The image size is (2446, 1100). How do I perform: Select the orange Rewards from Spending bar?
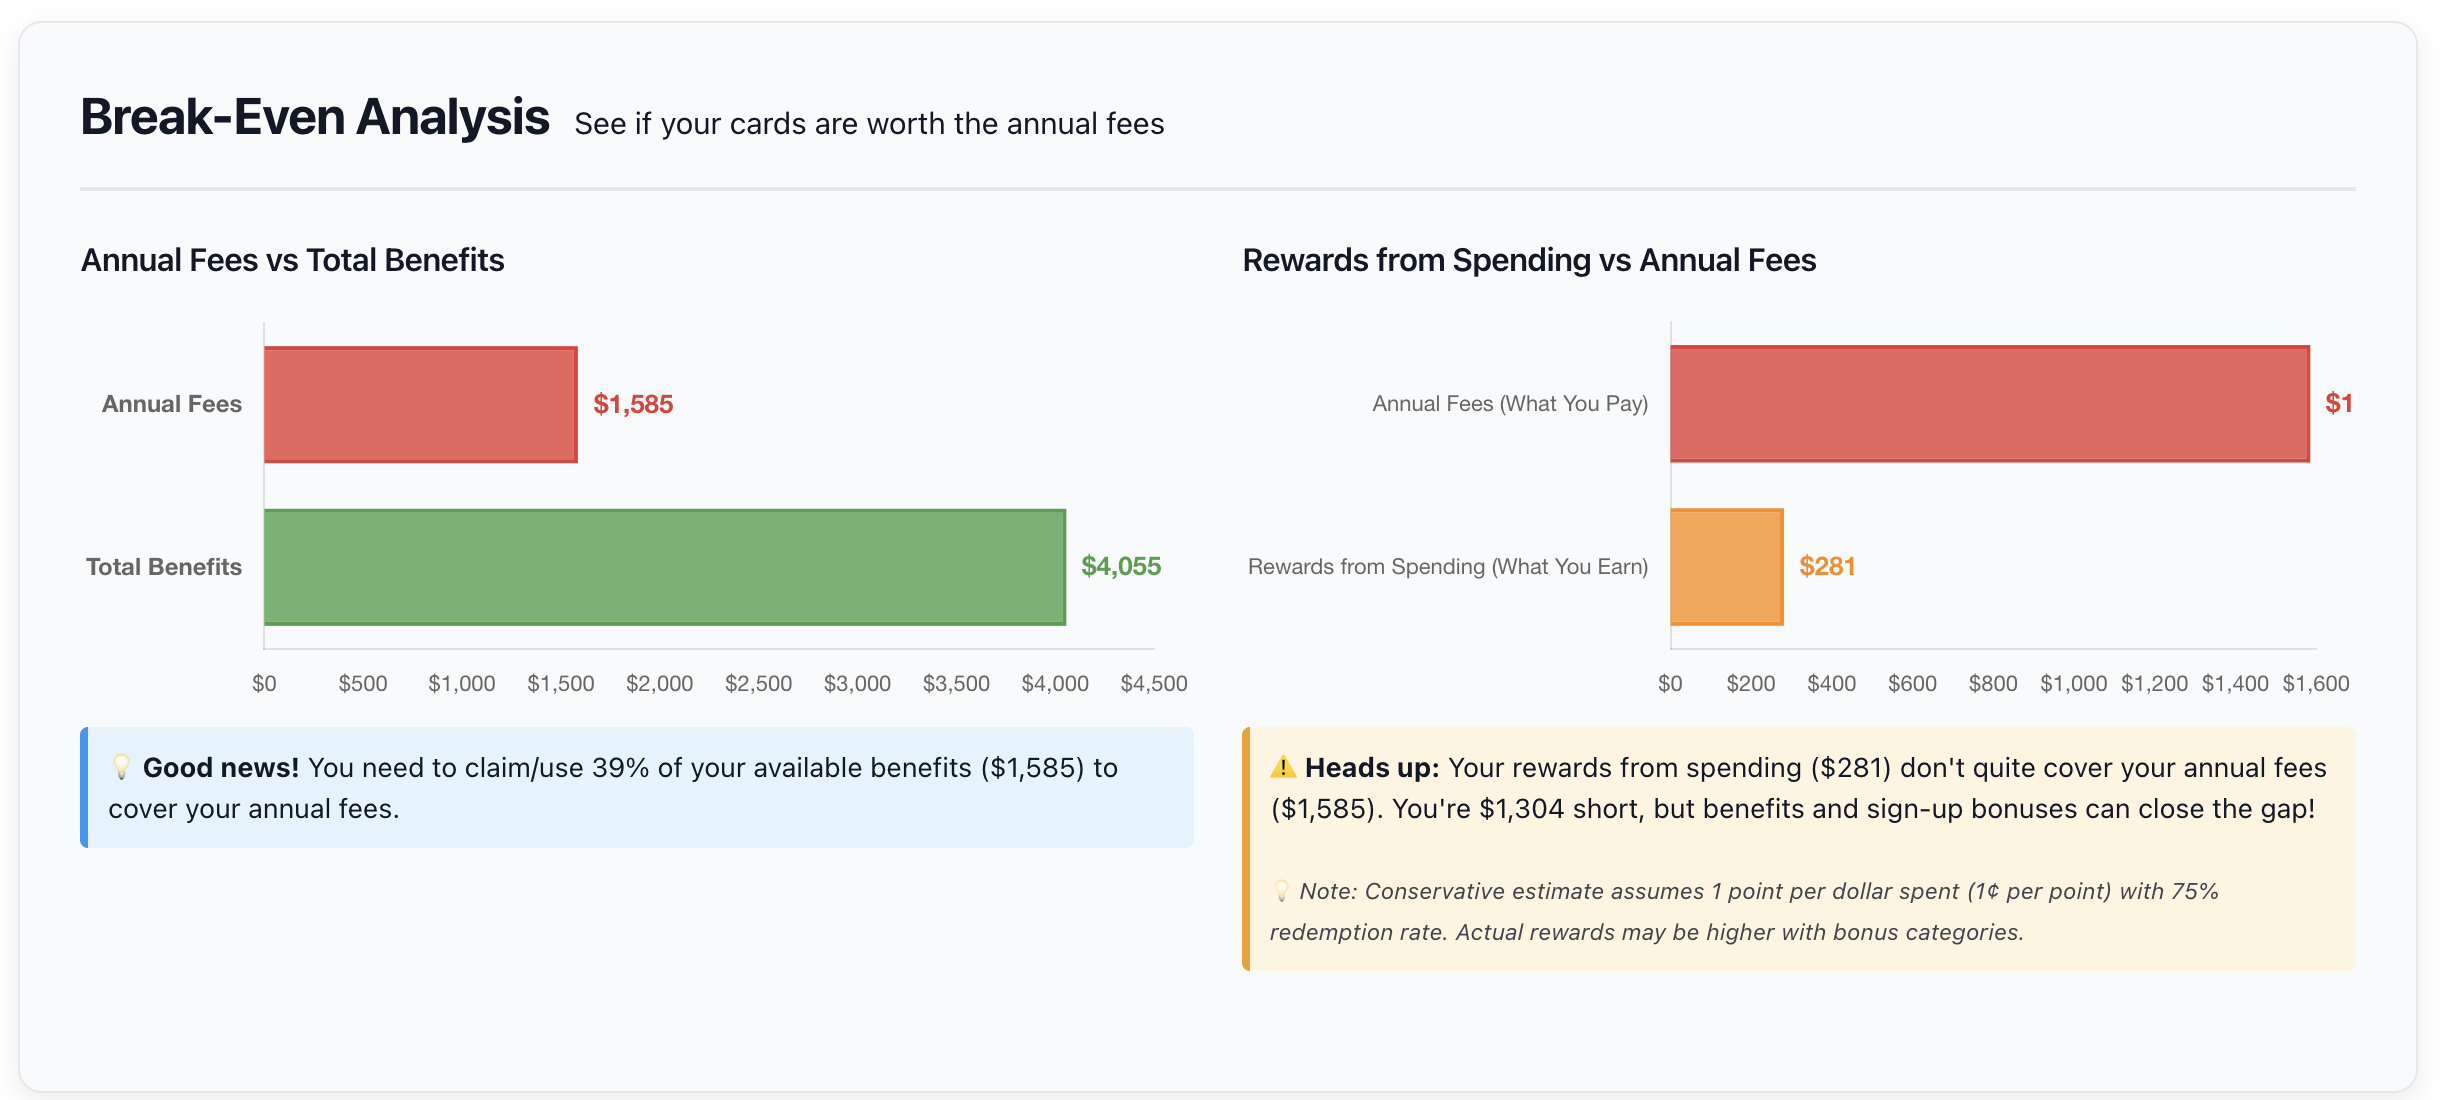click(x=1726, y=566)
